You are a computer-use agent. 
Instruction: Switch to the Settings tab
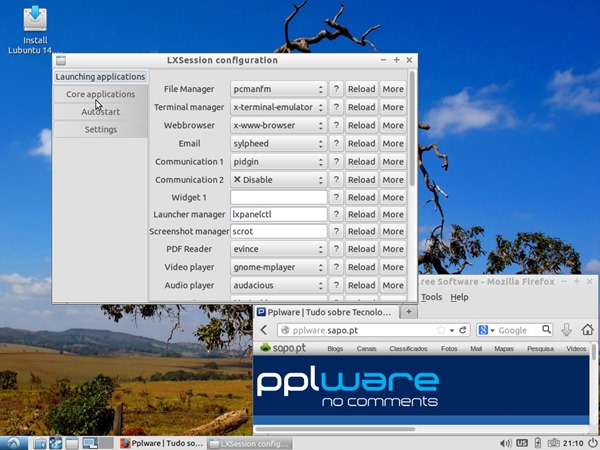click(x=100, y=129)
